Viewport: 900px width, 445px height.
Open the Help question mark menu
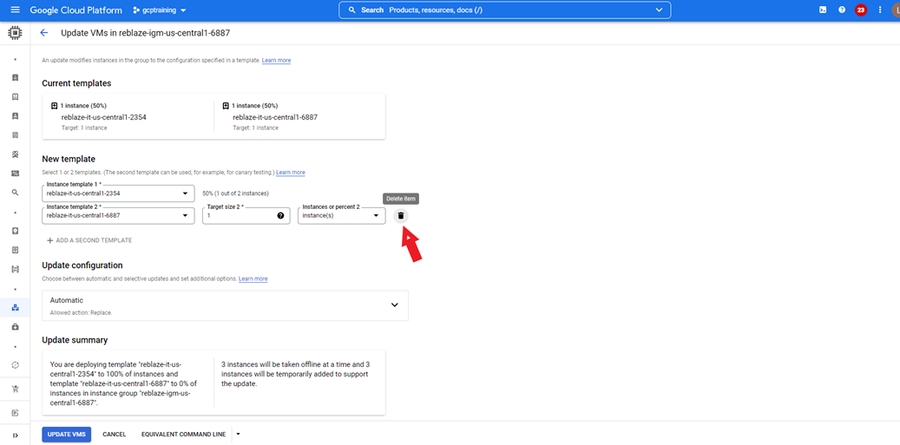click(x=842, y=10)
